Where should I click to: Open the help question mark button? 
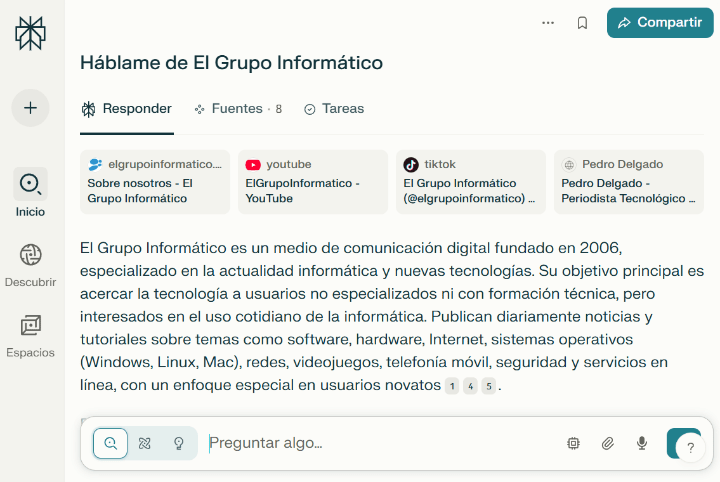coord(691,448)
